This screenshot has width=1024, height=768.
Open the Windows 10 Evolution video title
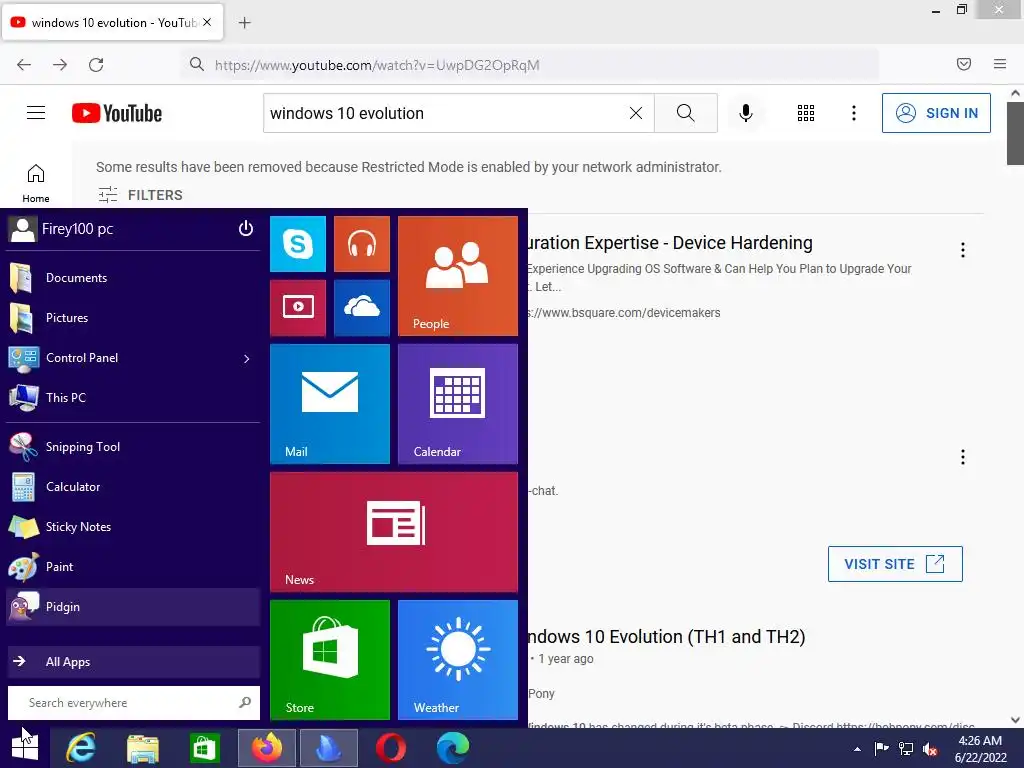click(x=666, y=636)
